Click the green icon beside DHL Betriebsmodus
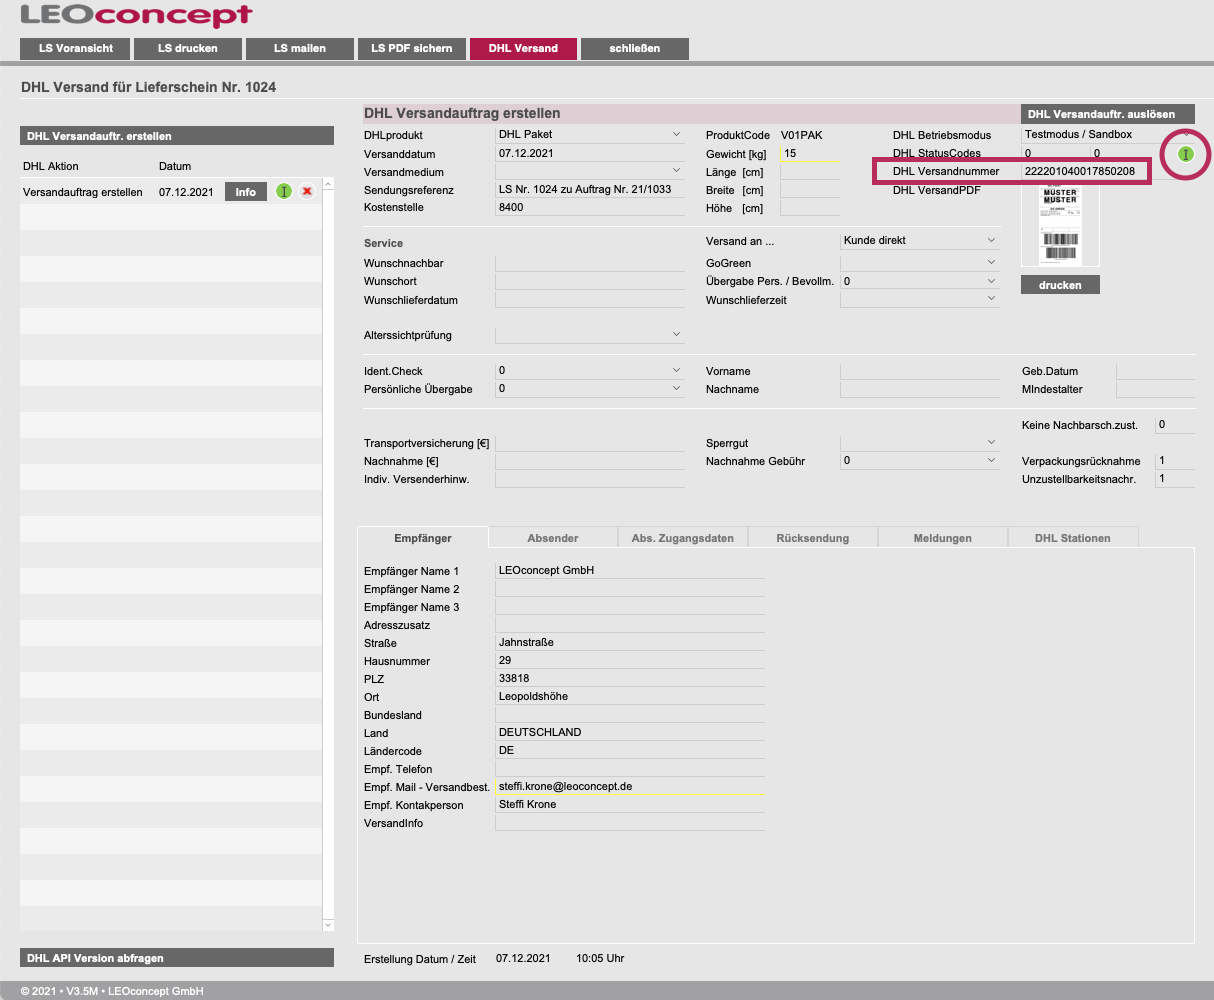The width and height of the screenshot is (1214, 1000). click(1186, 154)
